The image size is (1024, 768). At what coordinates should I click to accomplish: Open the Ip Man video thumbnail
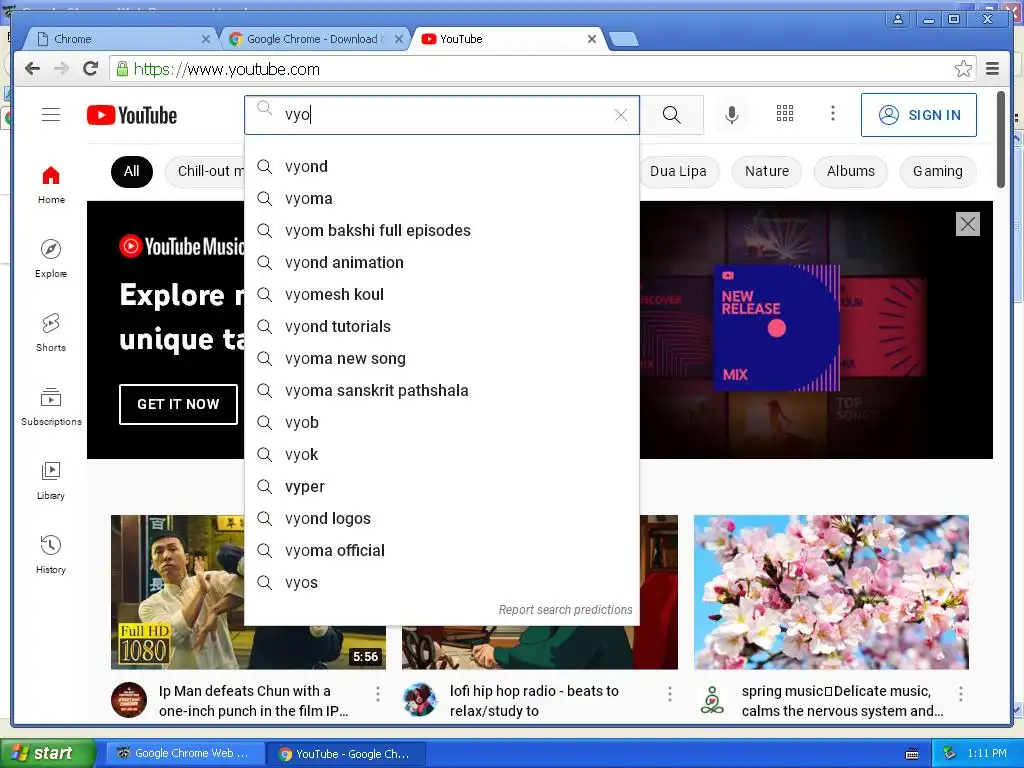[x=178, y=592]
